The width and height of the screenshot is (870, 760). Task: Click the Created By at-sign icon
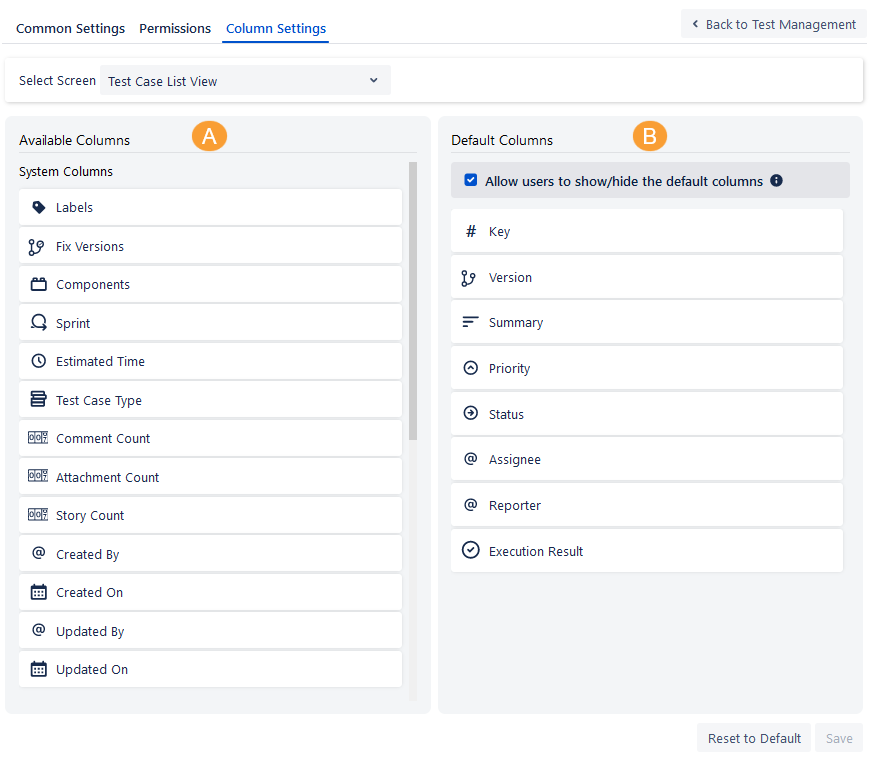point(38,553)
